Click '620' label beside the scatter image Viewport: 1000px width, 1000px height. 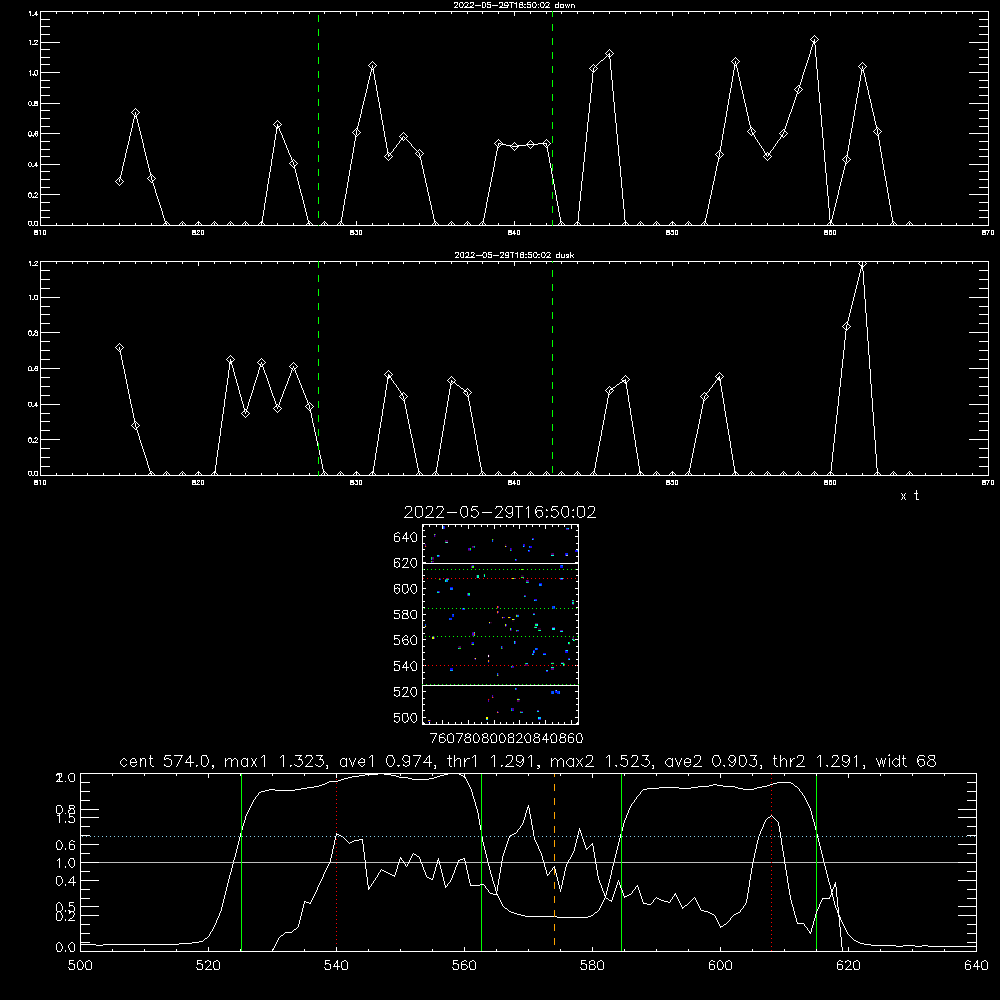406,563
